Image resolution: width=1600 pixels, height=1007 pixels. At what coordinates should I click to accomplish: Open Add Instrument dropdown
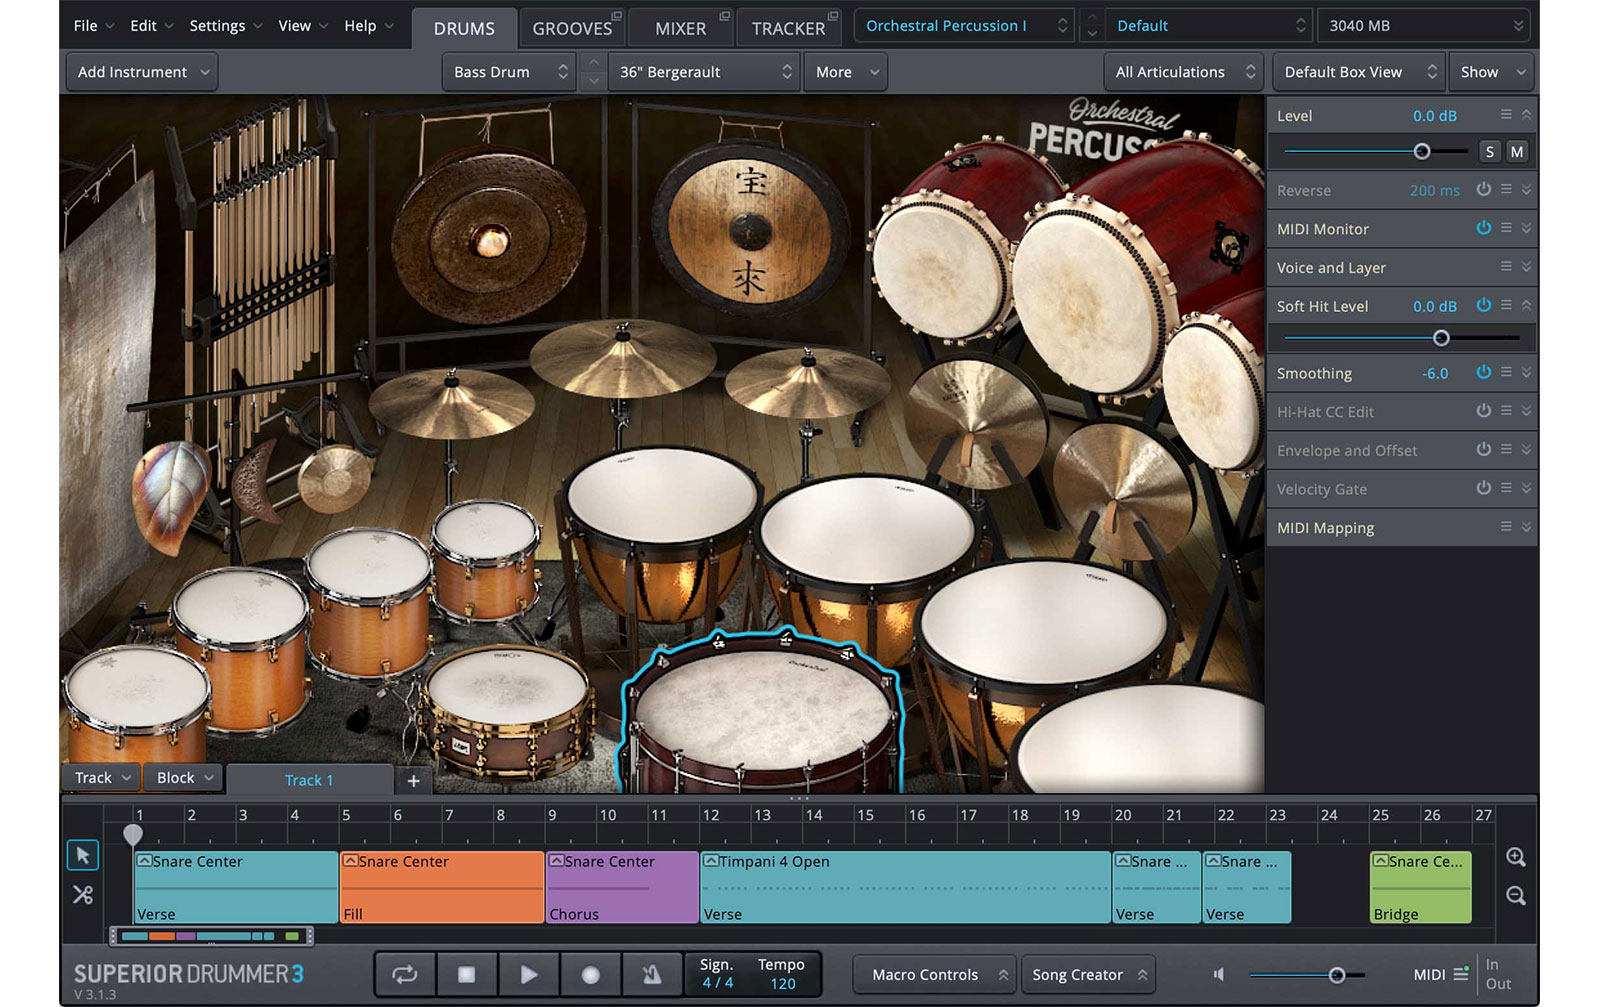click(142, 72)
